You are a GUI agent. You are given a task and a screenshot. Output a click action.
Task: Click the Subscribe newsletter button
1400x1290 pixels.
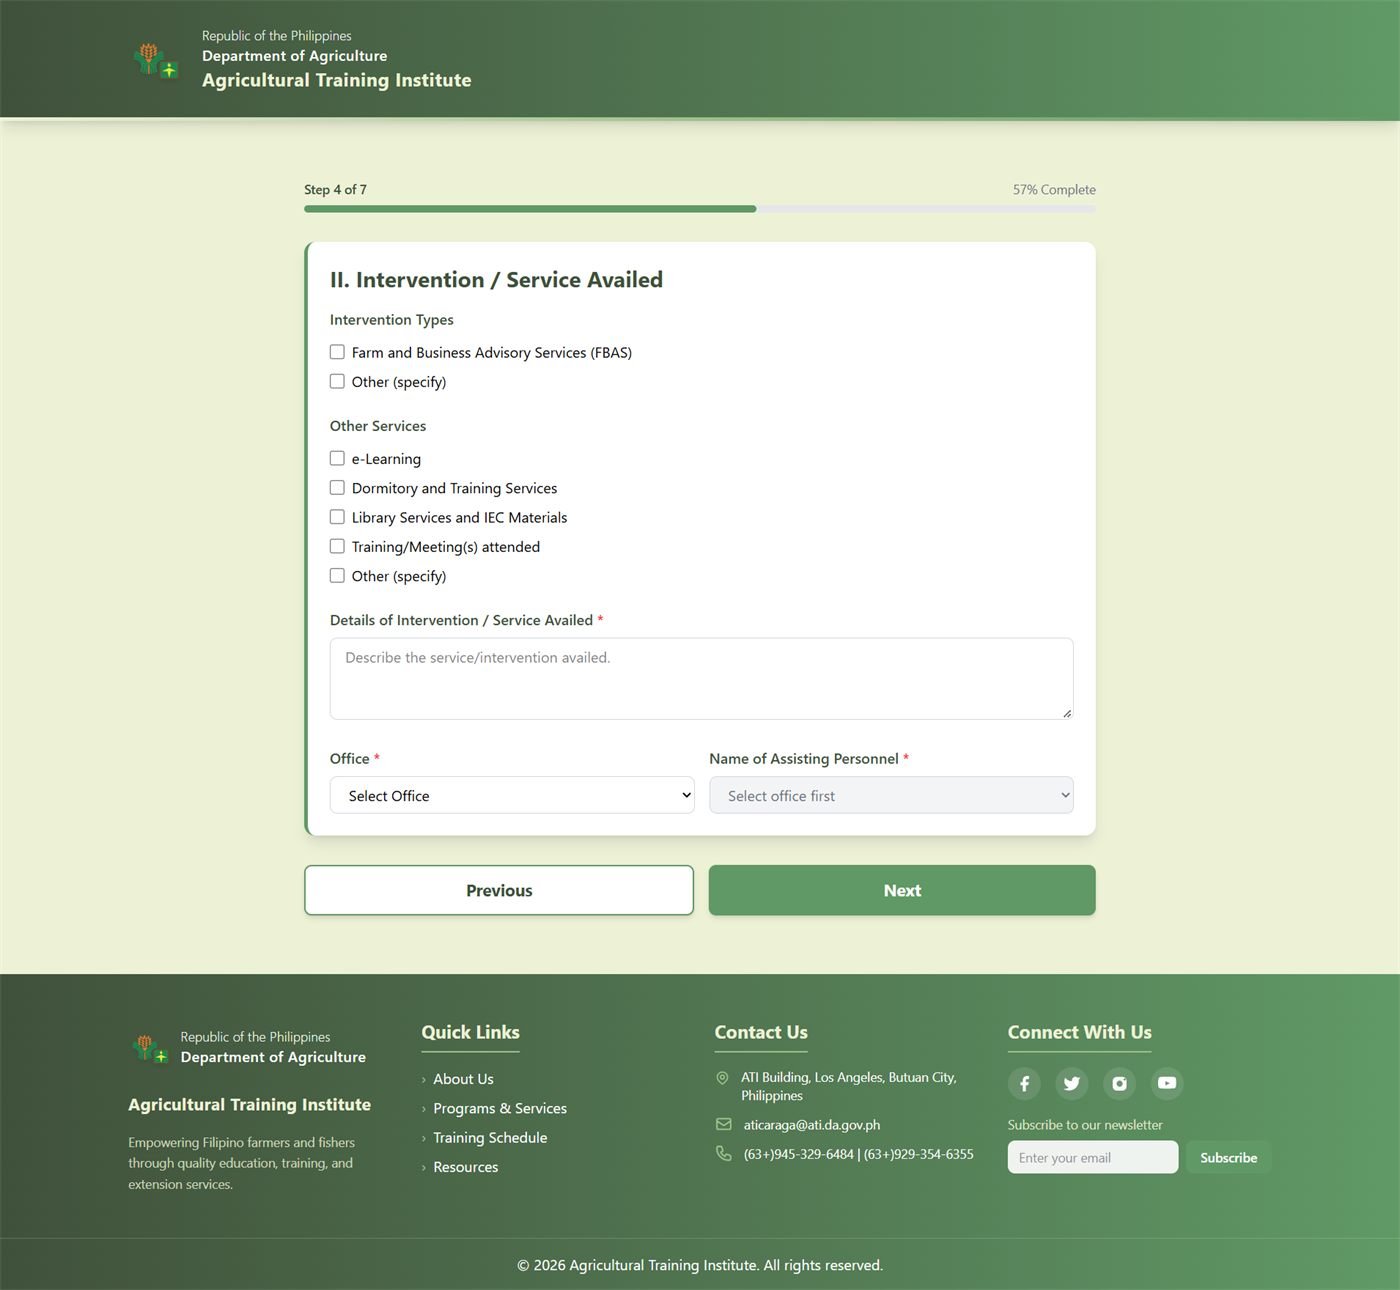pos(1228,1157)
